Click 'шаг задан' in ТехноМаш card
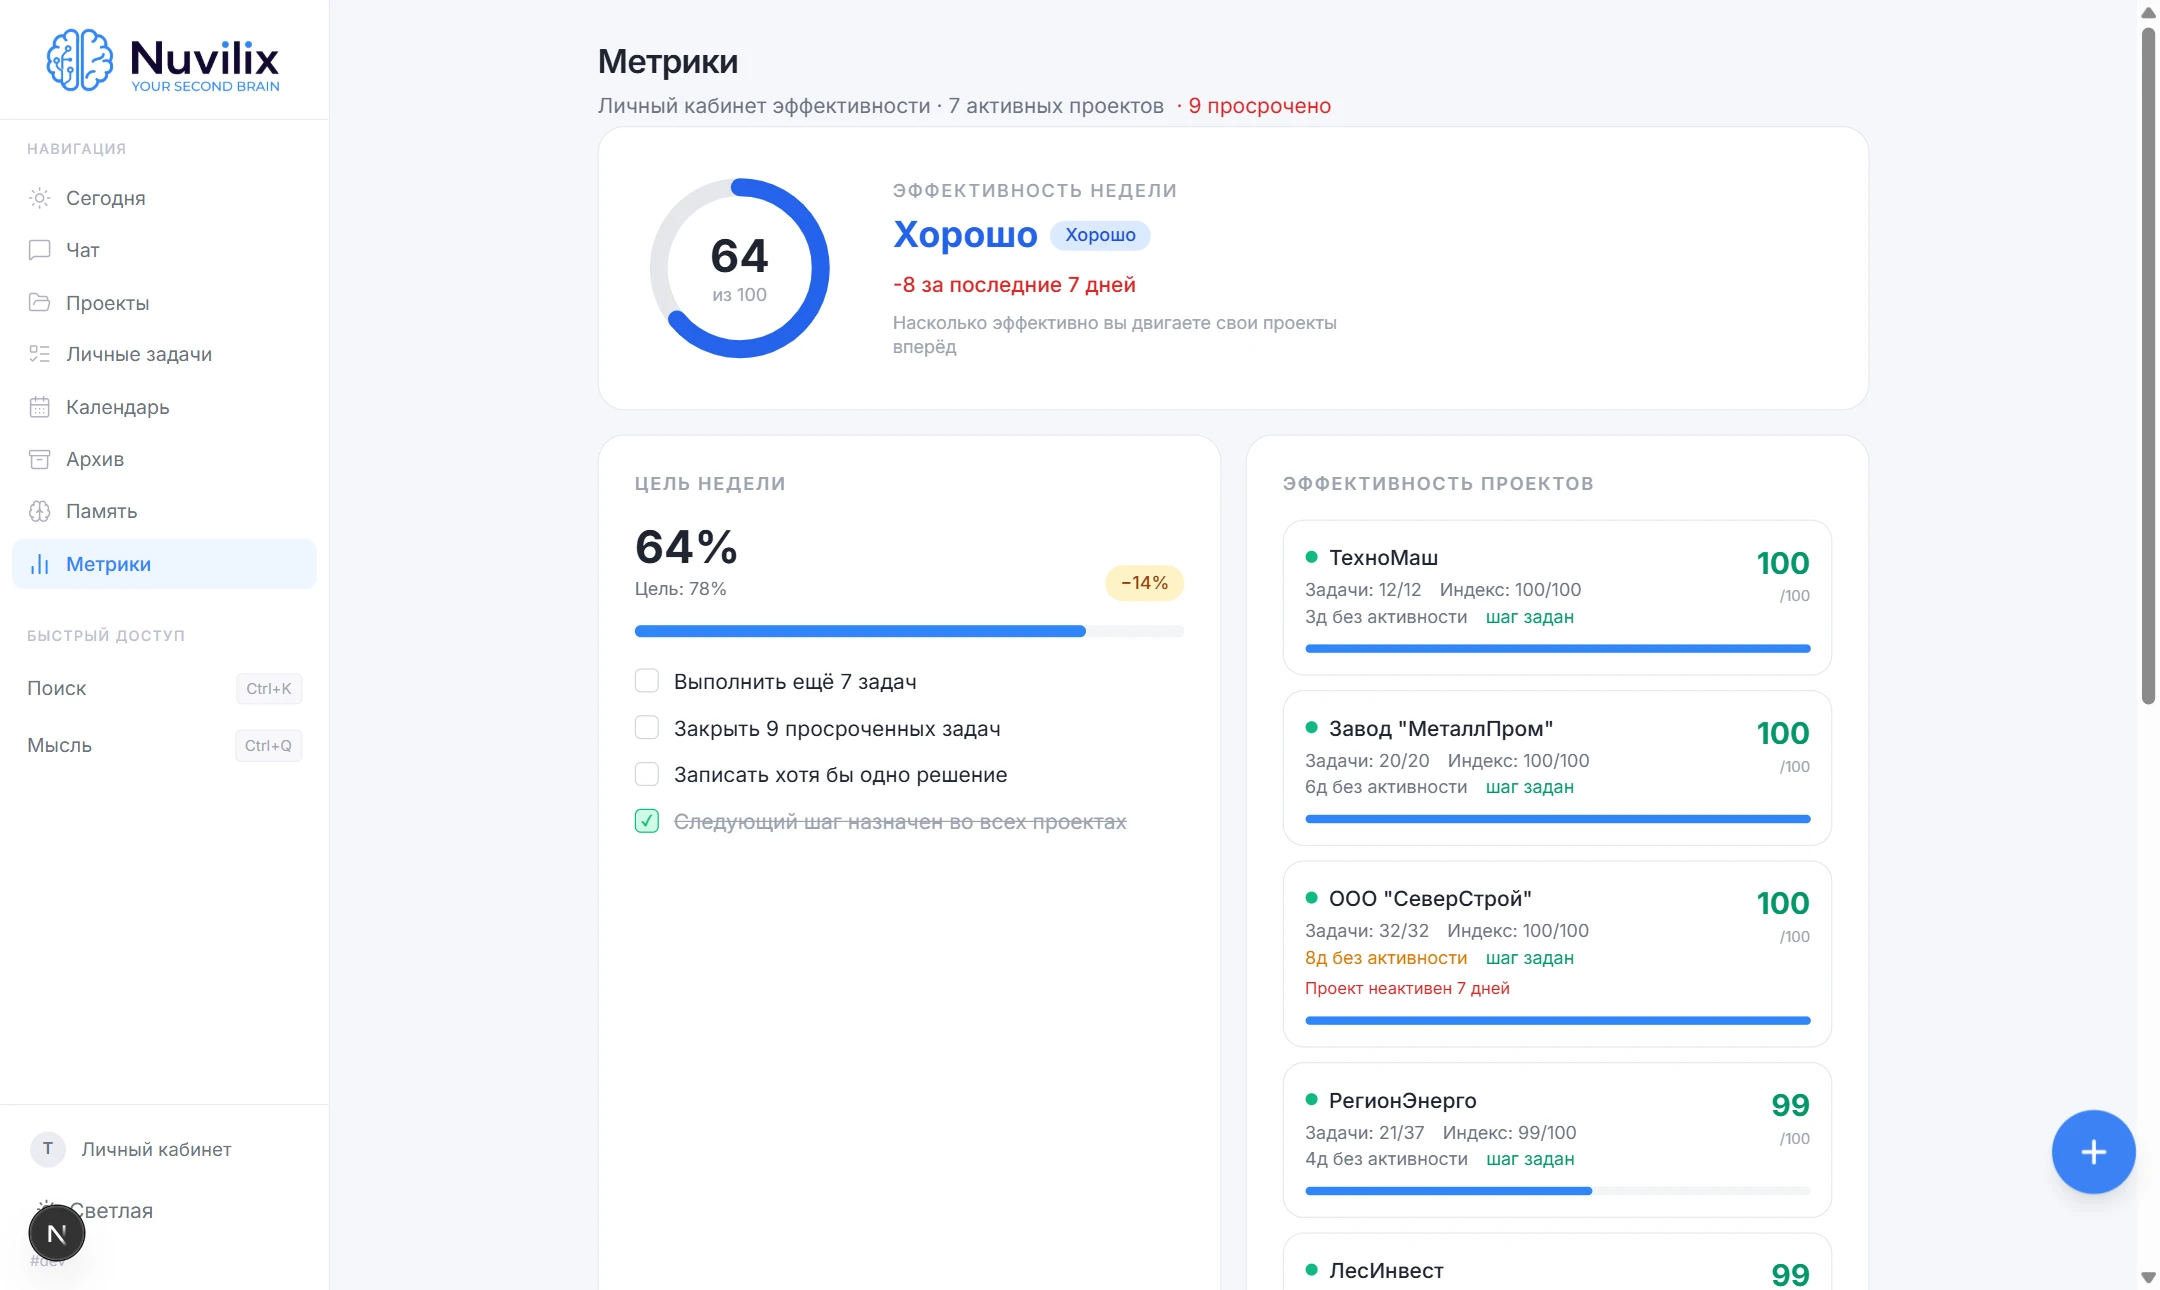Image resolution: width=2160 pixels, height=1290 pixels. (x=1530, y=617)
